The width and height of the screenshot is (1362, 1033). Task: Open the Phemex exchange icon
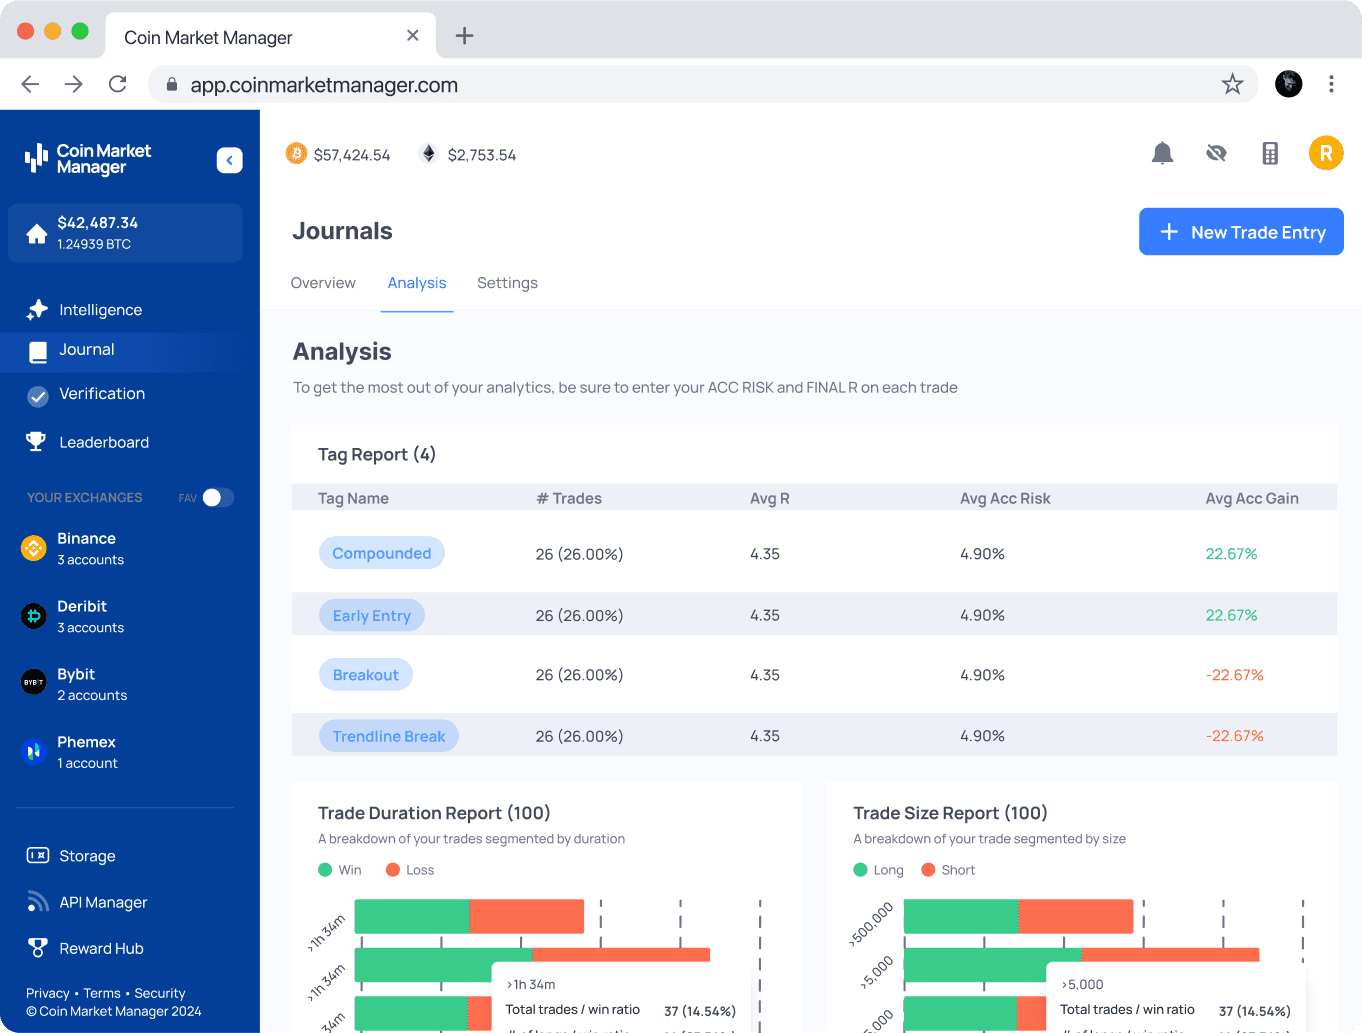pos(34,751)
